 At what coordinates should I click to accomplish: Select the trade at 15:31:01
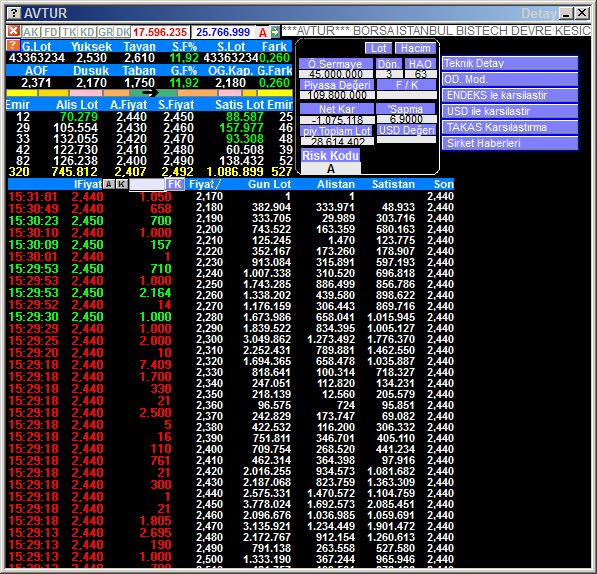(90, 197)
